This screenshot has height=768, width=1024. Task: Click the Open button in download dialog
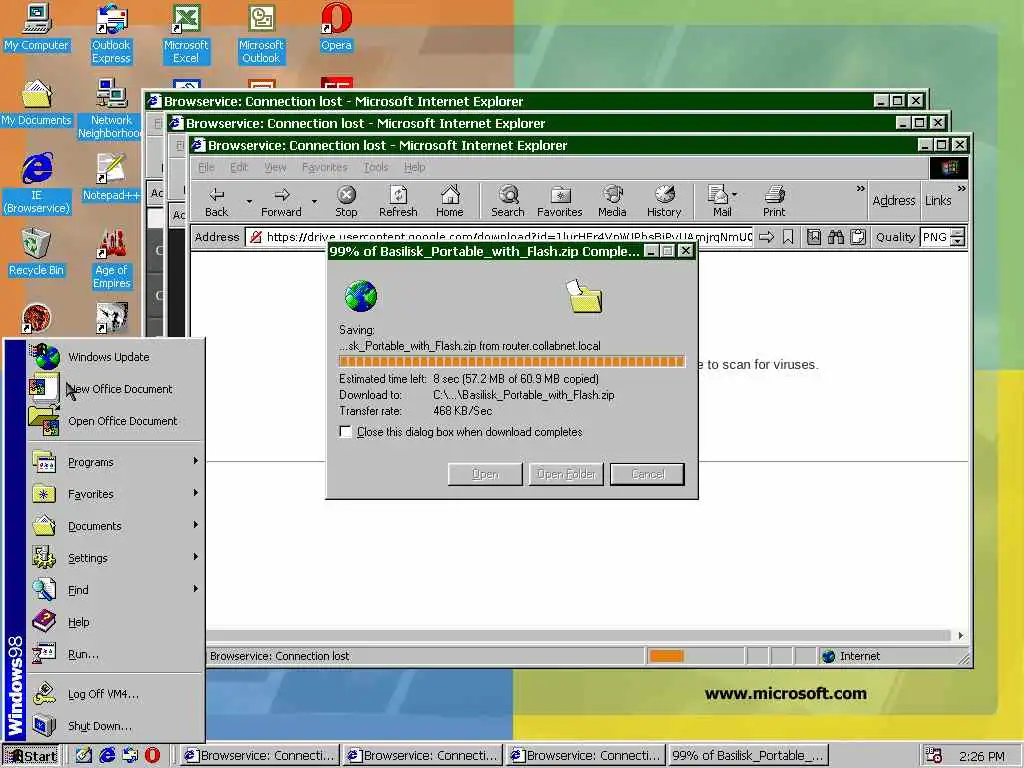(485, 474)
